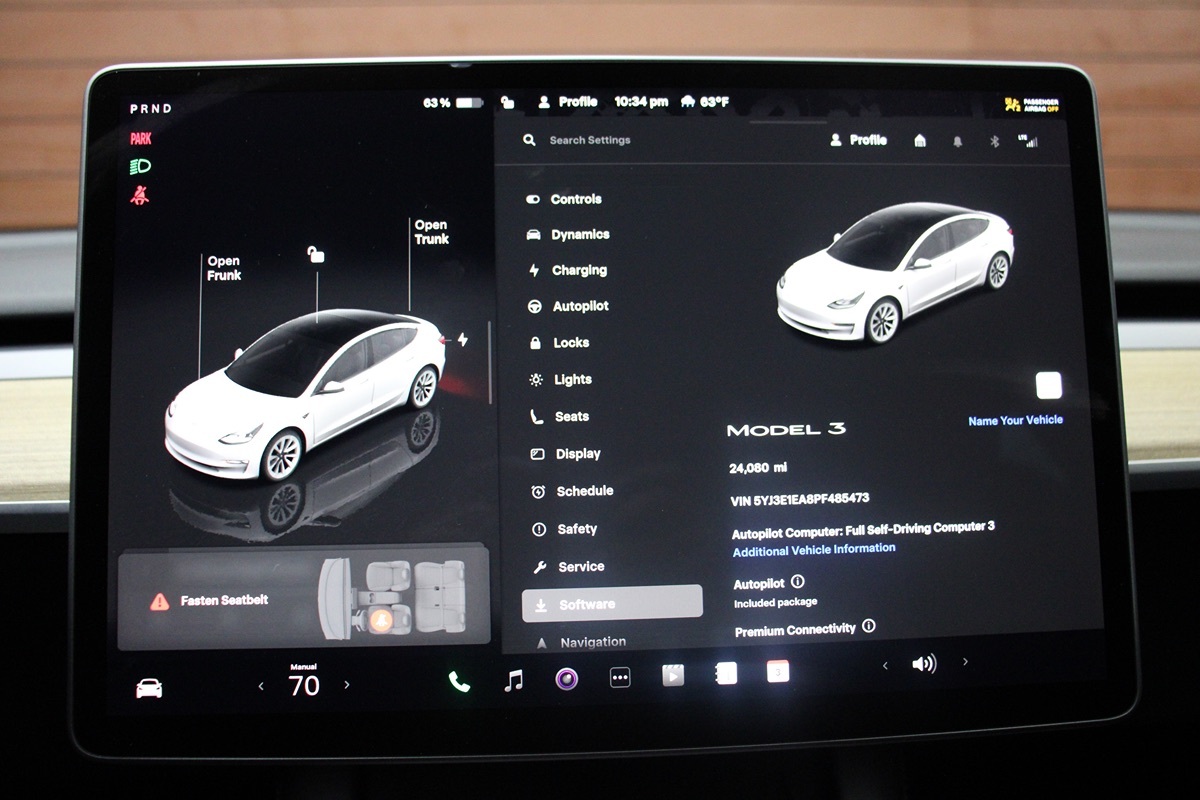The image size is (1200, 800).
Task: Increase cabin temperature with right chevron
Action: [x=347, y=685]
